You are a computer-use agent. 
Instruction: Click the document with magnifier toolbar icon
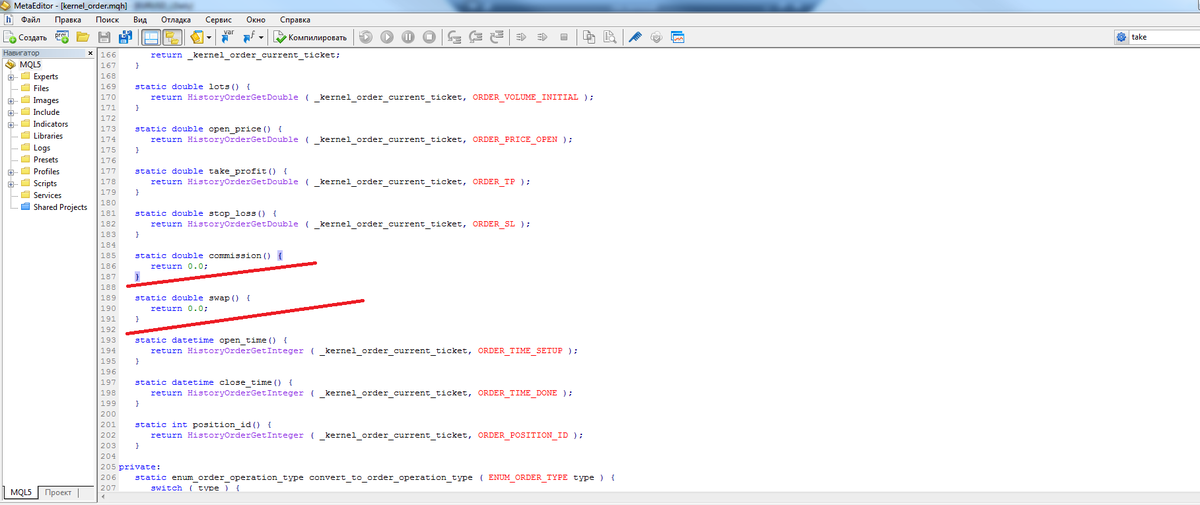coord(608,37)
